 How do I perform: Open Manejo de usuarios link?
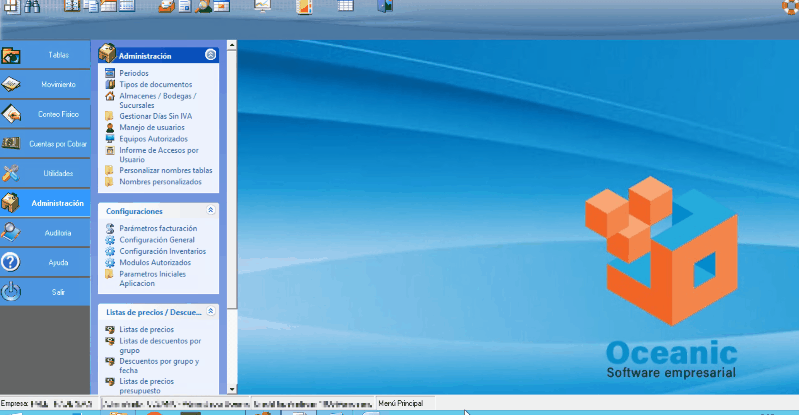pos(151,127)
